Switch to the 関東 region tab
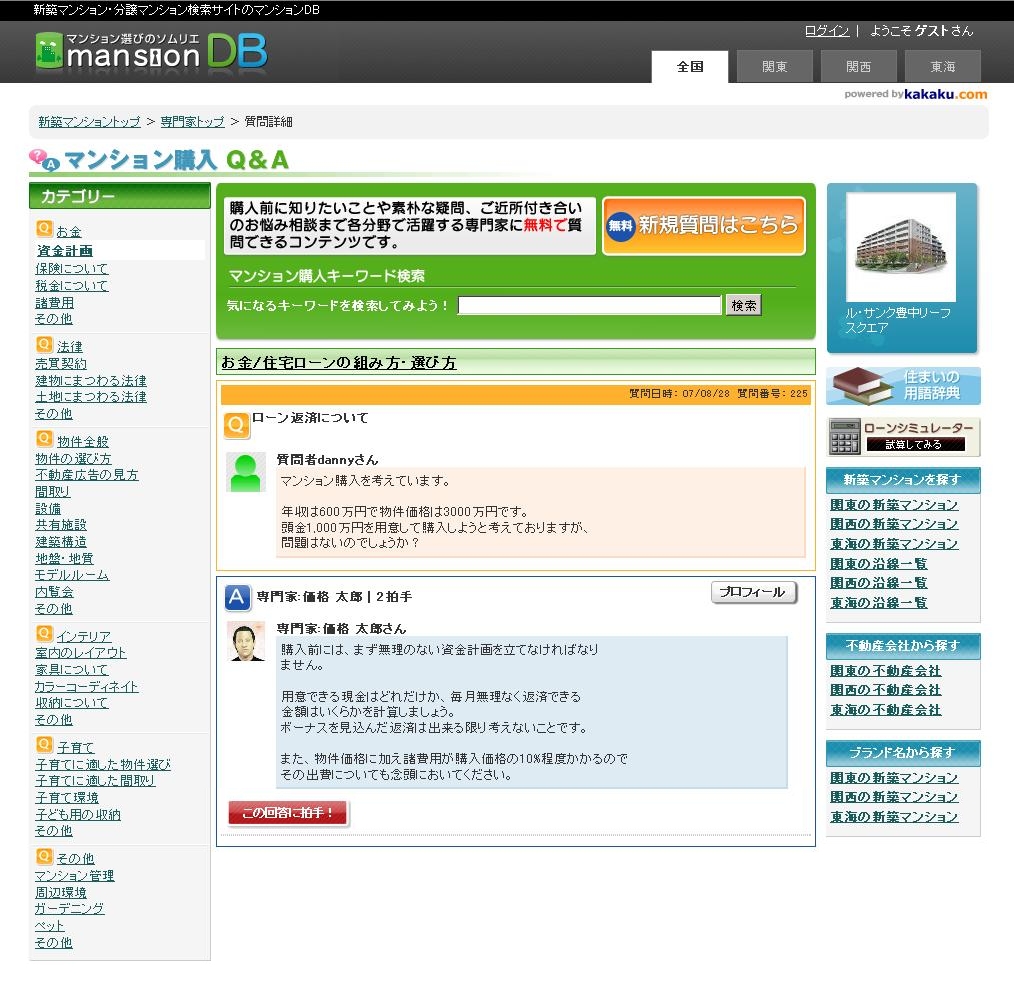 774,67
